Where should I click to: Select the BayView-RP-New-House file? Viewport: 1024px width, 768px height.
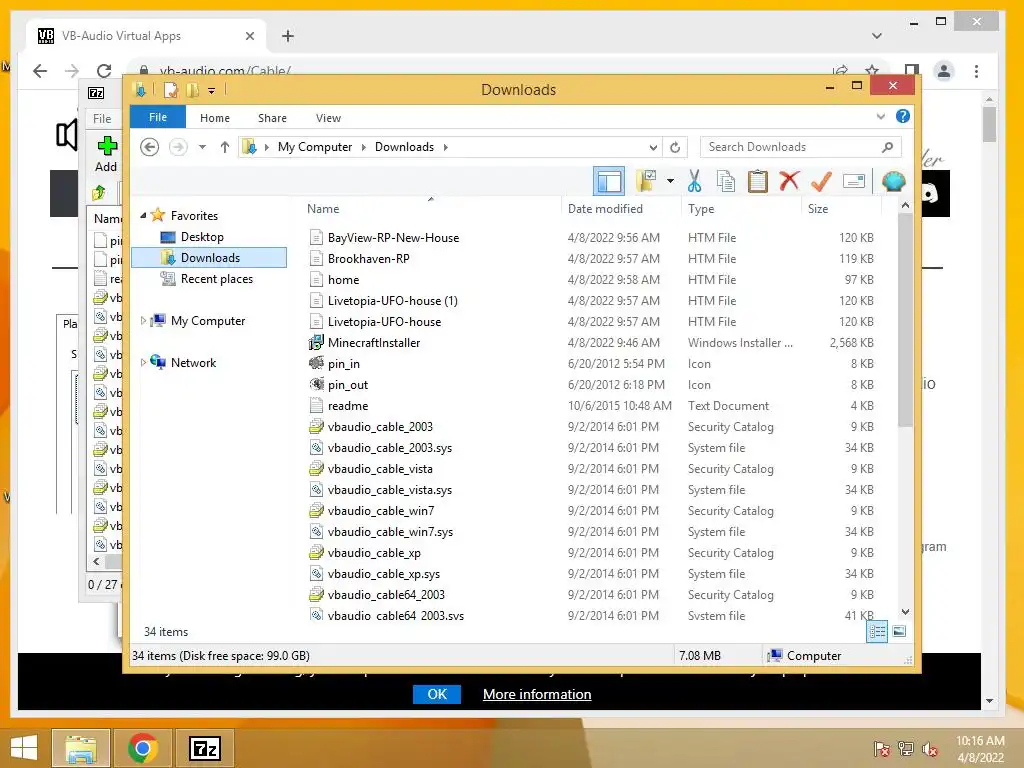tap(393, 238)
